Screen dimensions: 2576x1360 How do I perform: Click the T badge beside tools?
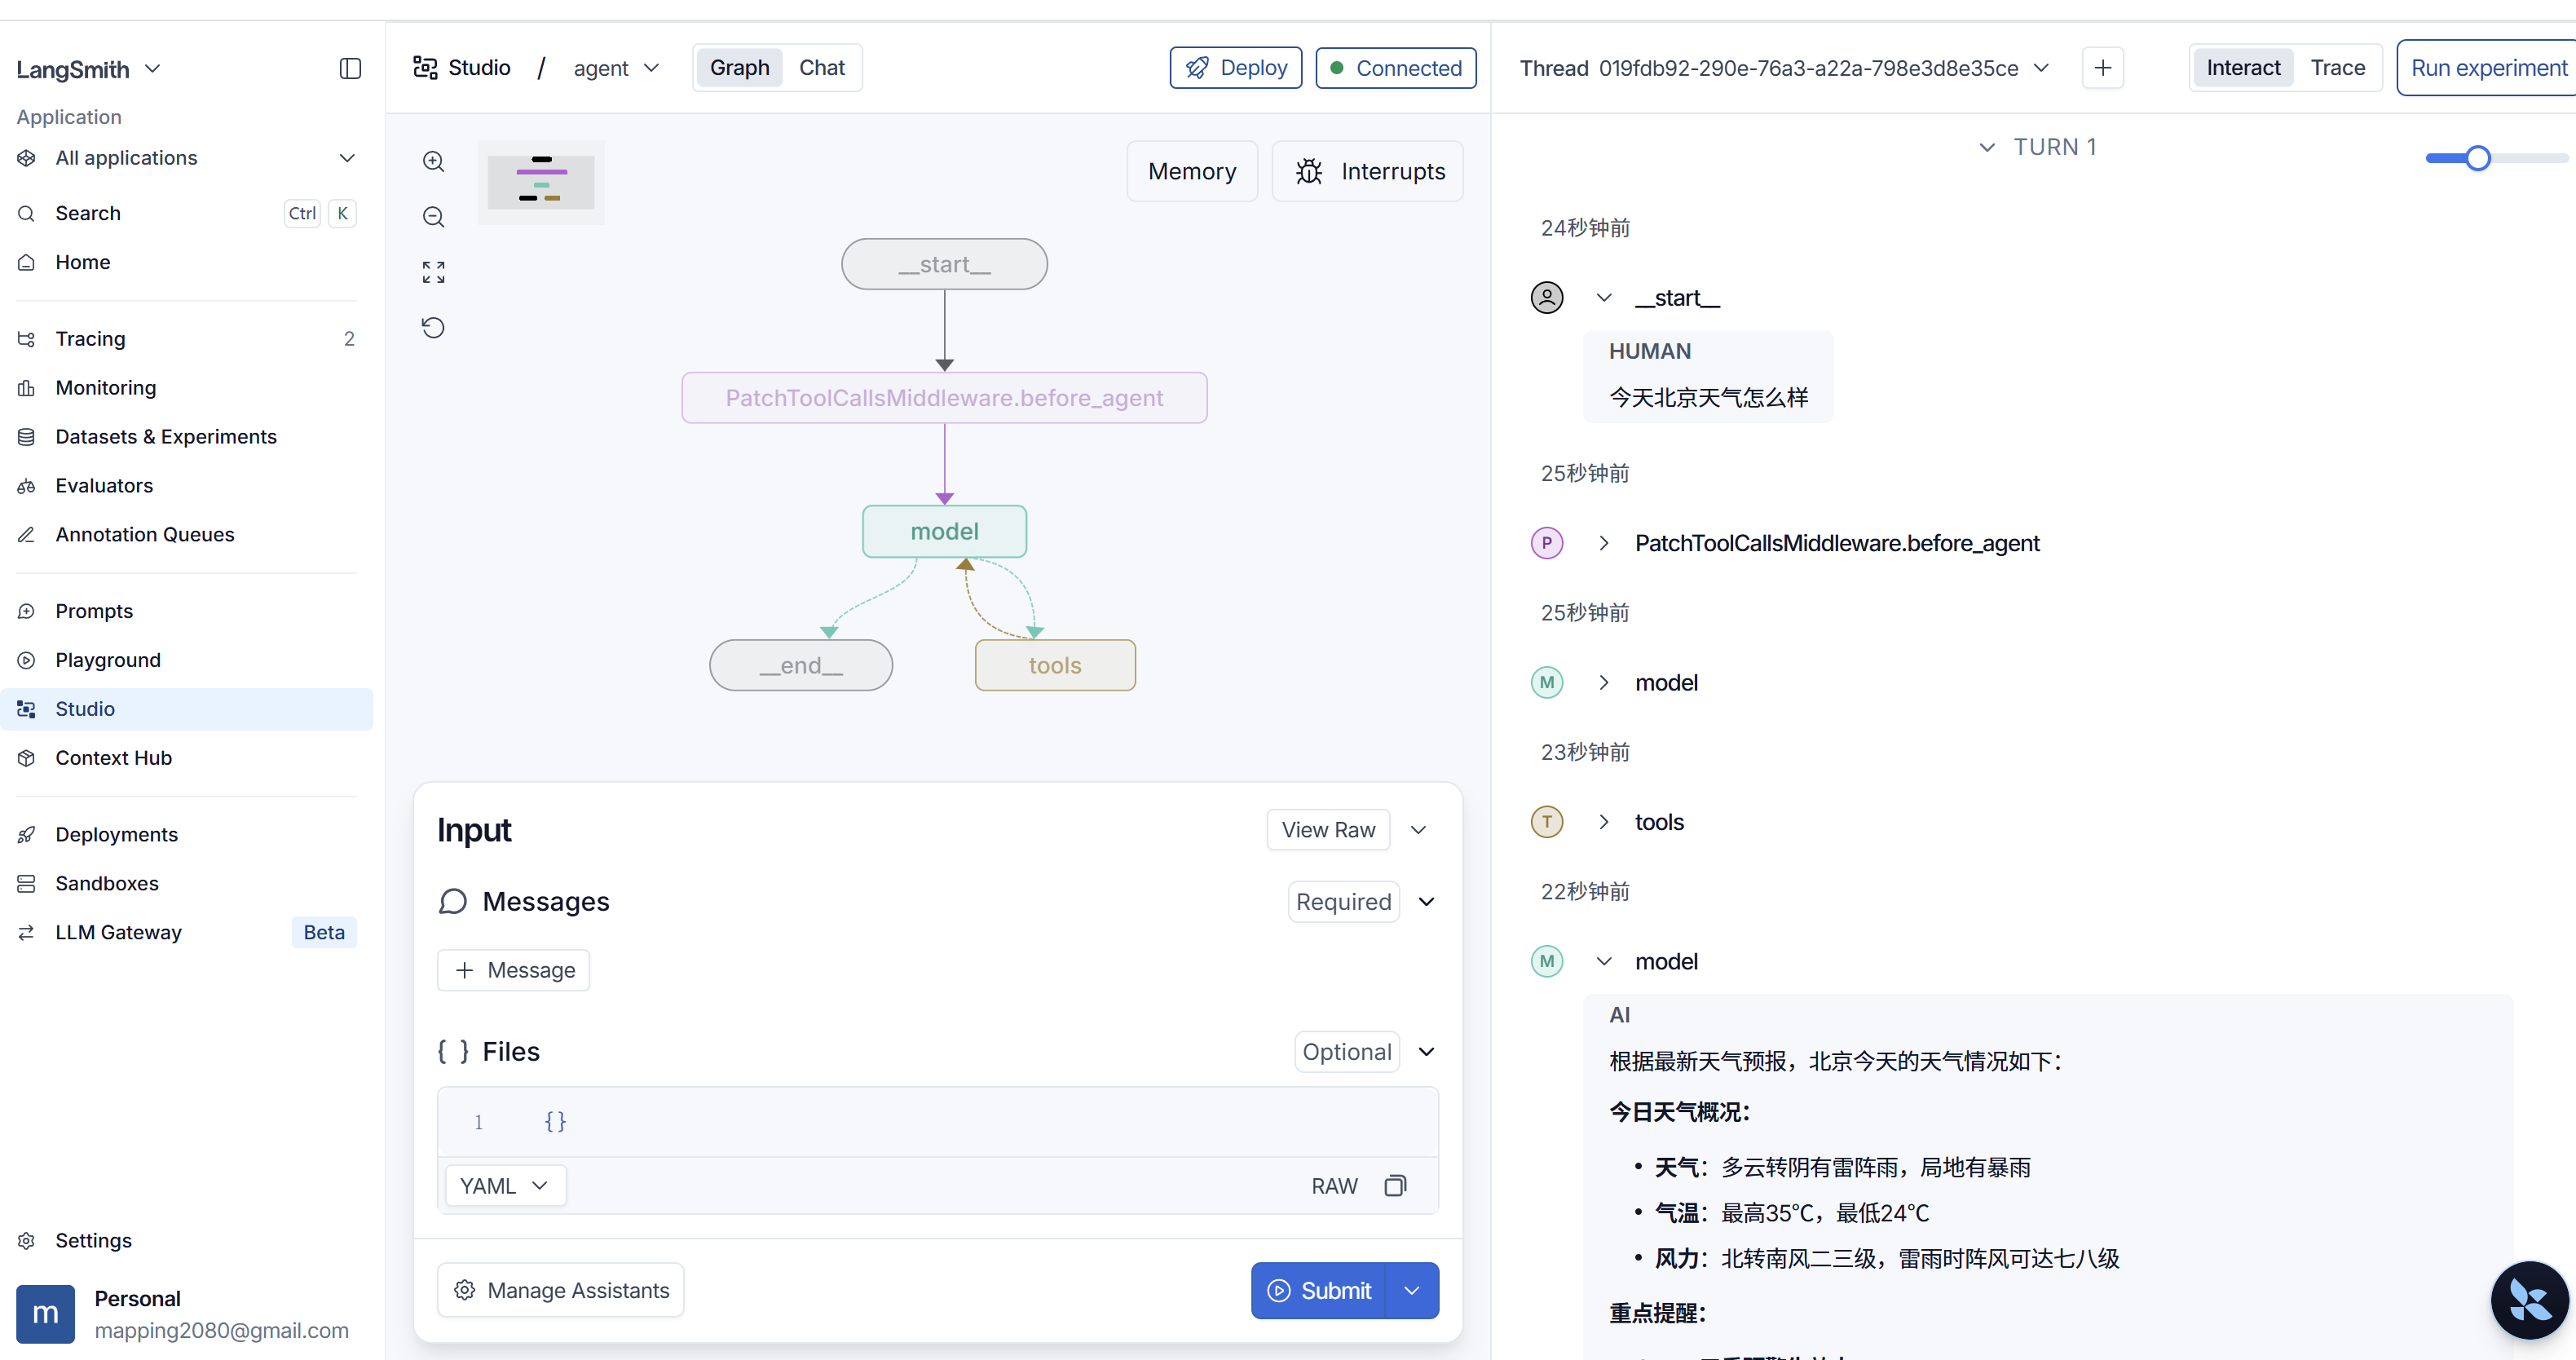(x=1546, y=821)
